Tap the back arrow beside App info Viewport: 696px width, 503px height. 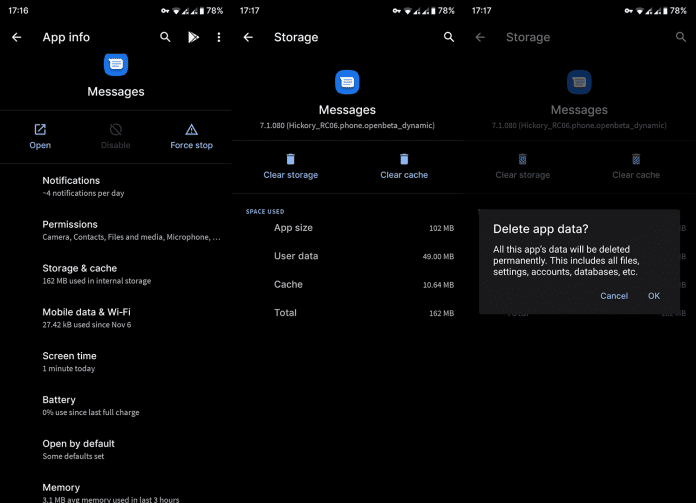(x=16, y=37)
